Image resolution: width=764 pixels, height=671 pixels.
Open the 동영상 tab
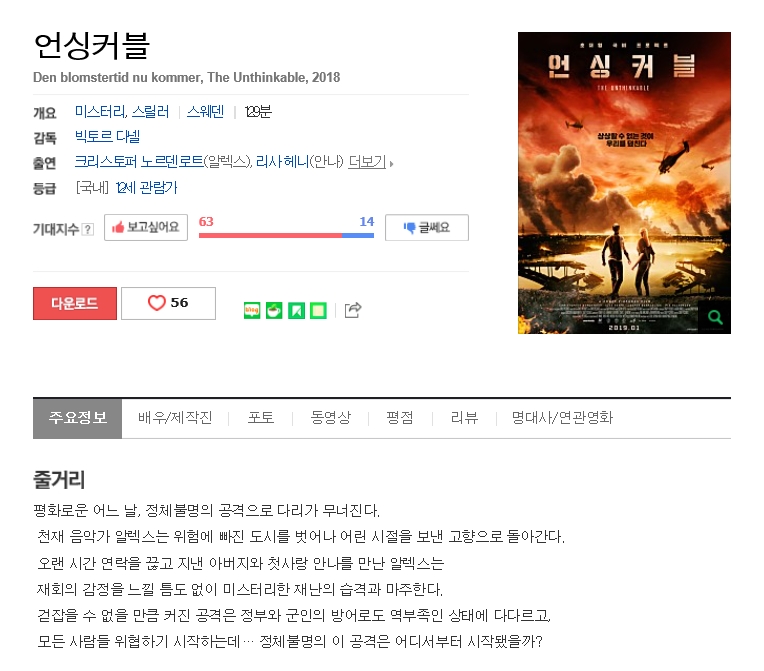tap(330, 418)
